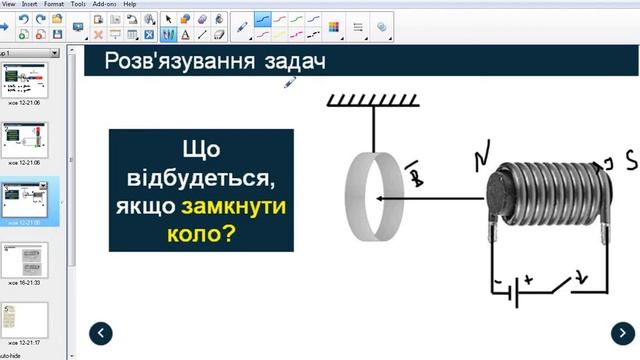Viewport: 640px width, 360px height.
Task: Select the text box Що відбудеться
Action: 201,190
